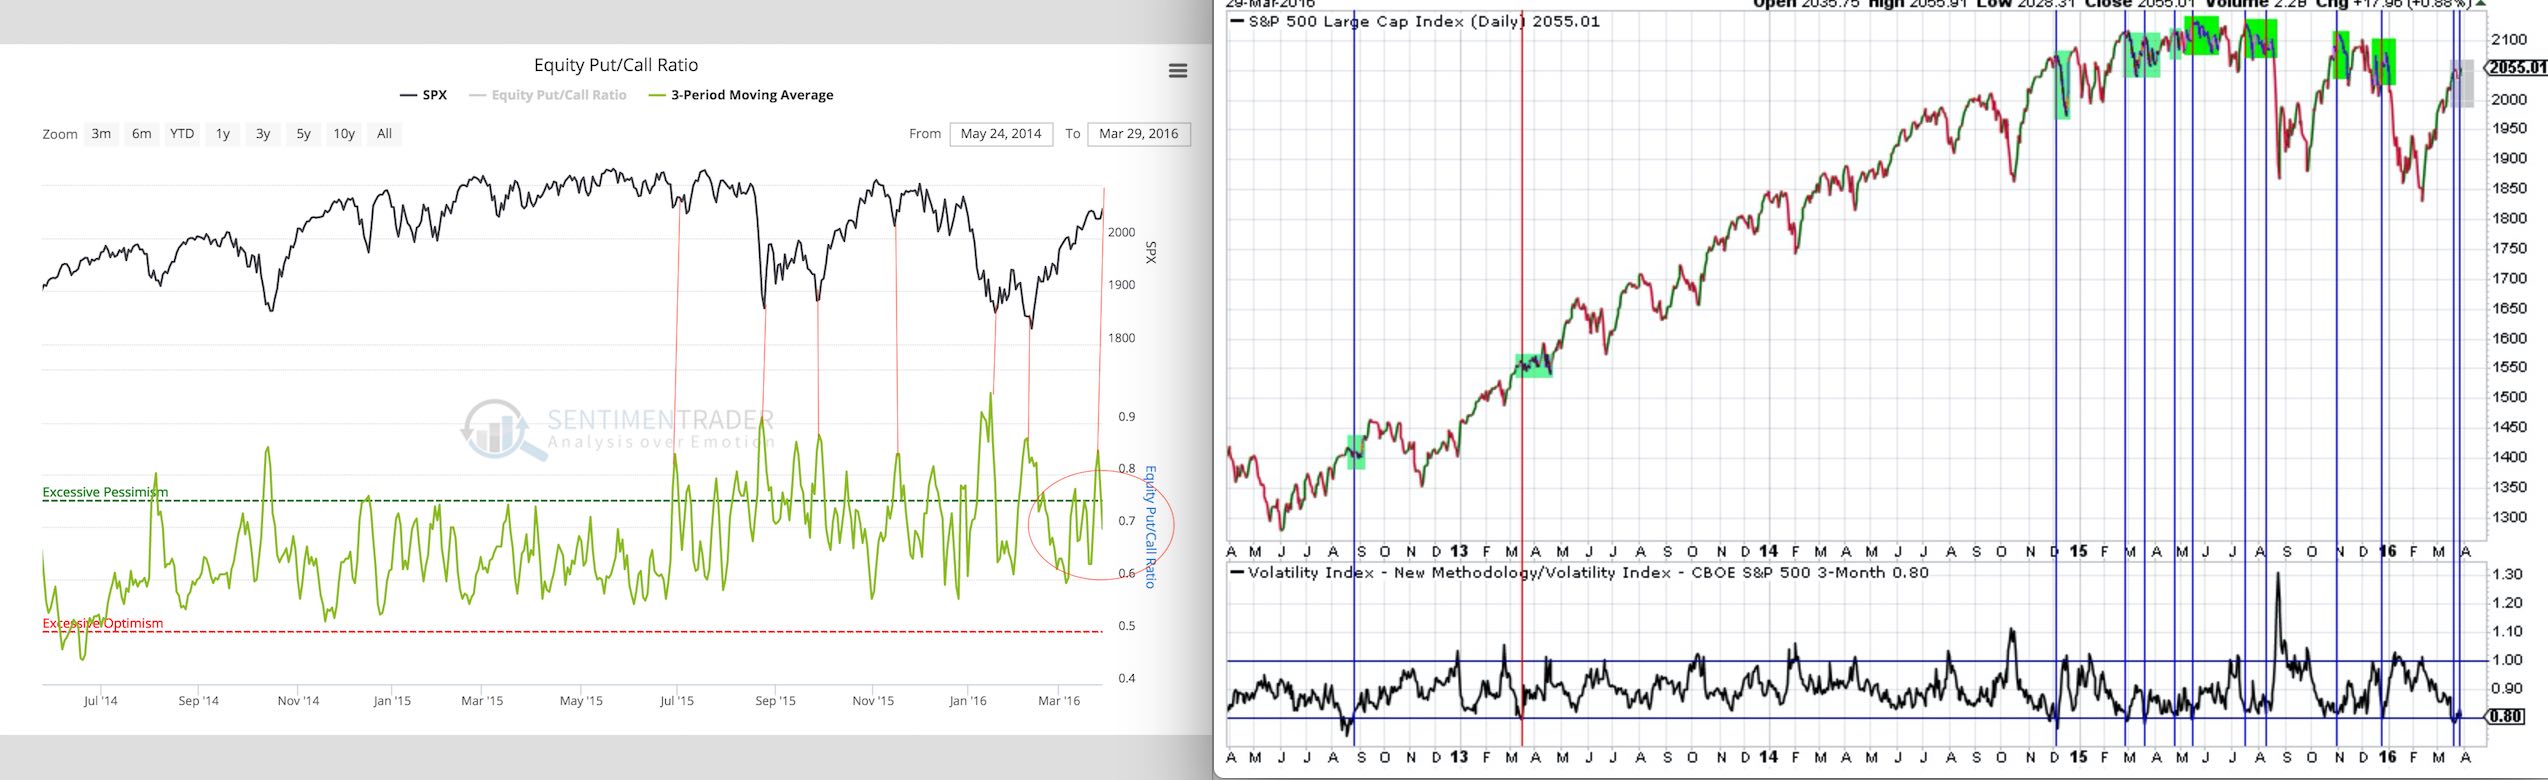The width and height of the screenshot is (2548, 780).
Task: Click the Mar '16 x-axis label
Action: point(1059,701)
